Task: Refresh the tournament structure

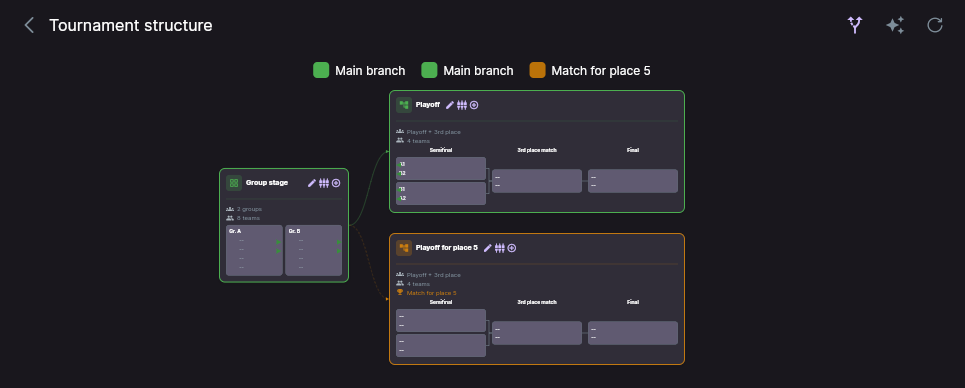Action: 935,25
